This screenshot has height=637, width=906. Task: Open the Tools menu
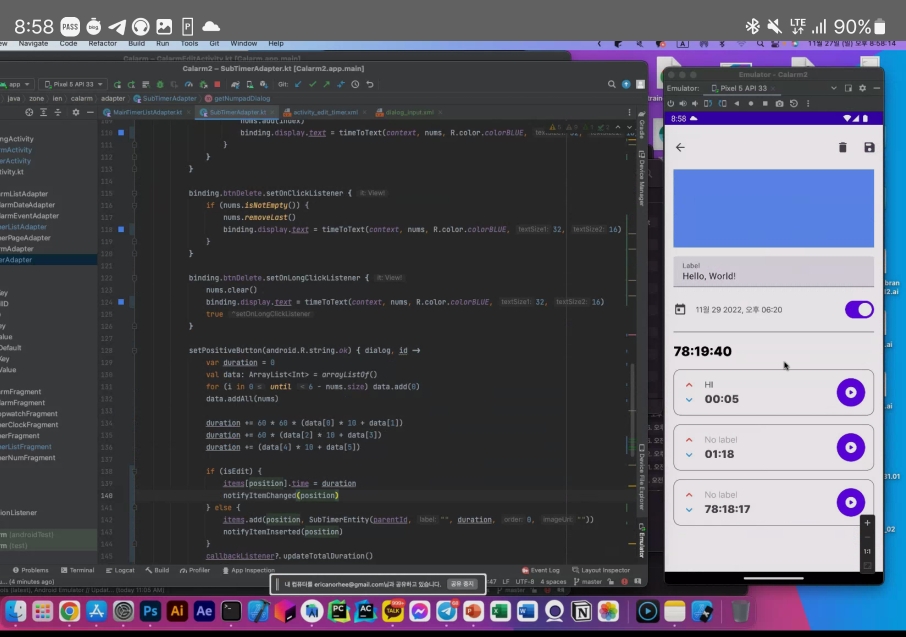coord(189,43)
